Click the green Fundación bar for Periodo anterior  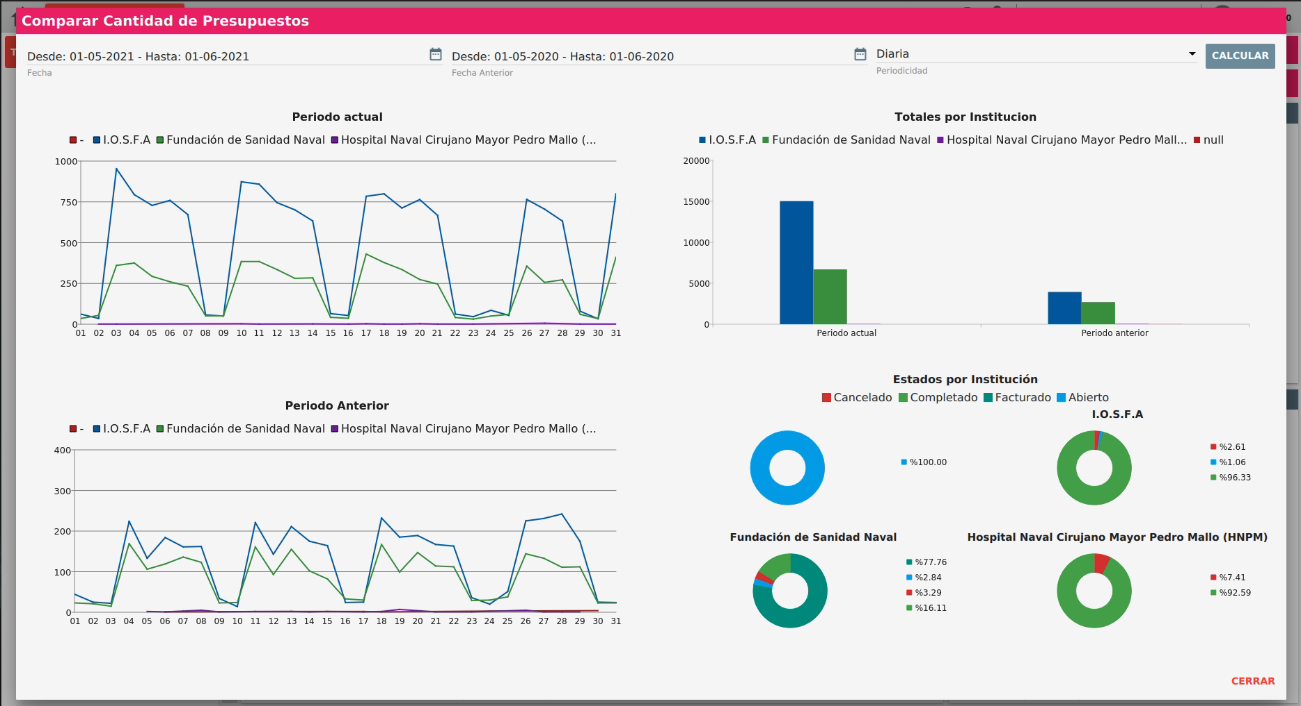point(1098,313)
